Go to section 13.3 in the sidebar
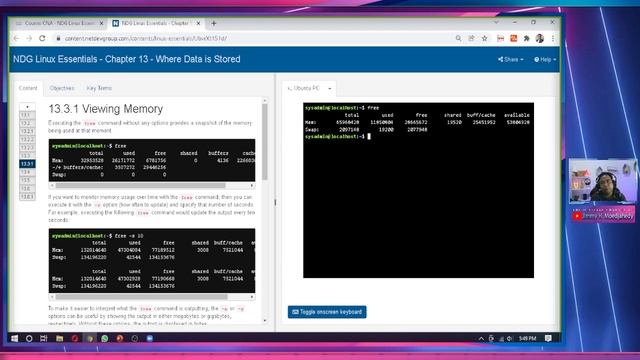 [x=27, y=156]
